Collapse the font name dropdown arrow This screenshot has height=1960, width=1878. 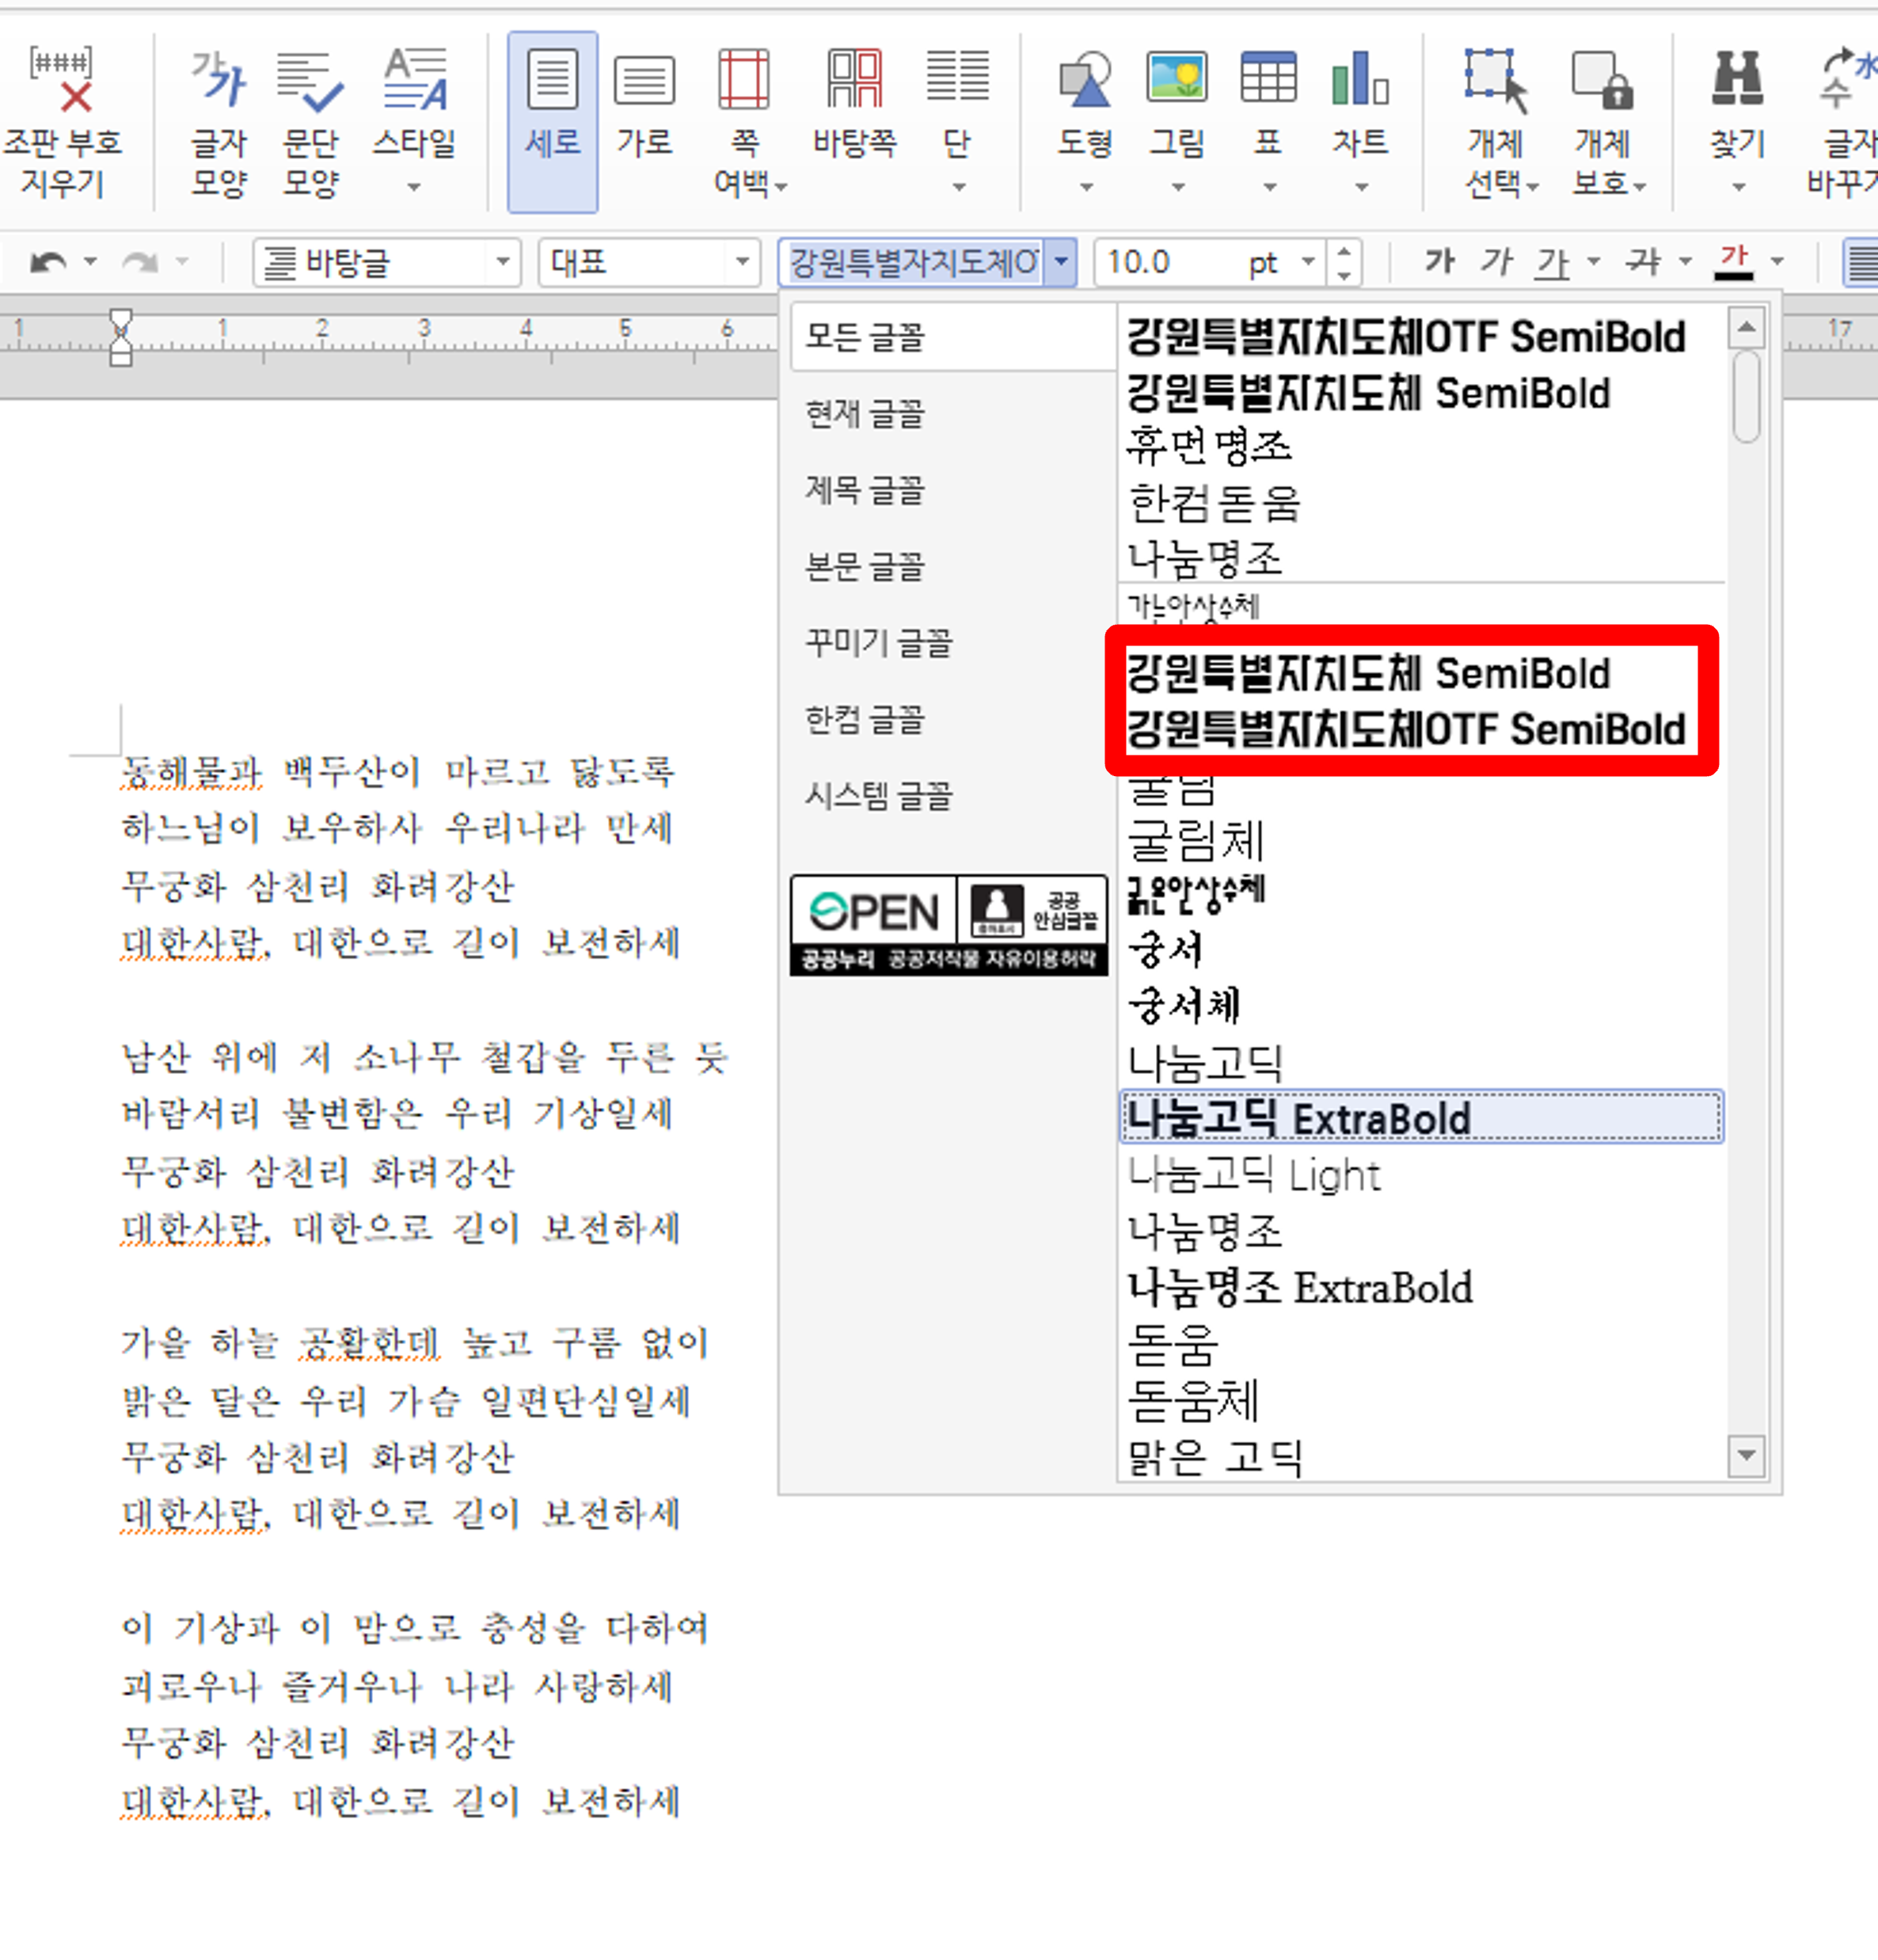(1061, 263)
